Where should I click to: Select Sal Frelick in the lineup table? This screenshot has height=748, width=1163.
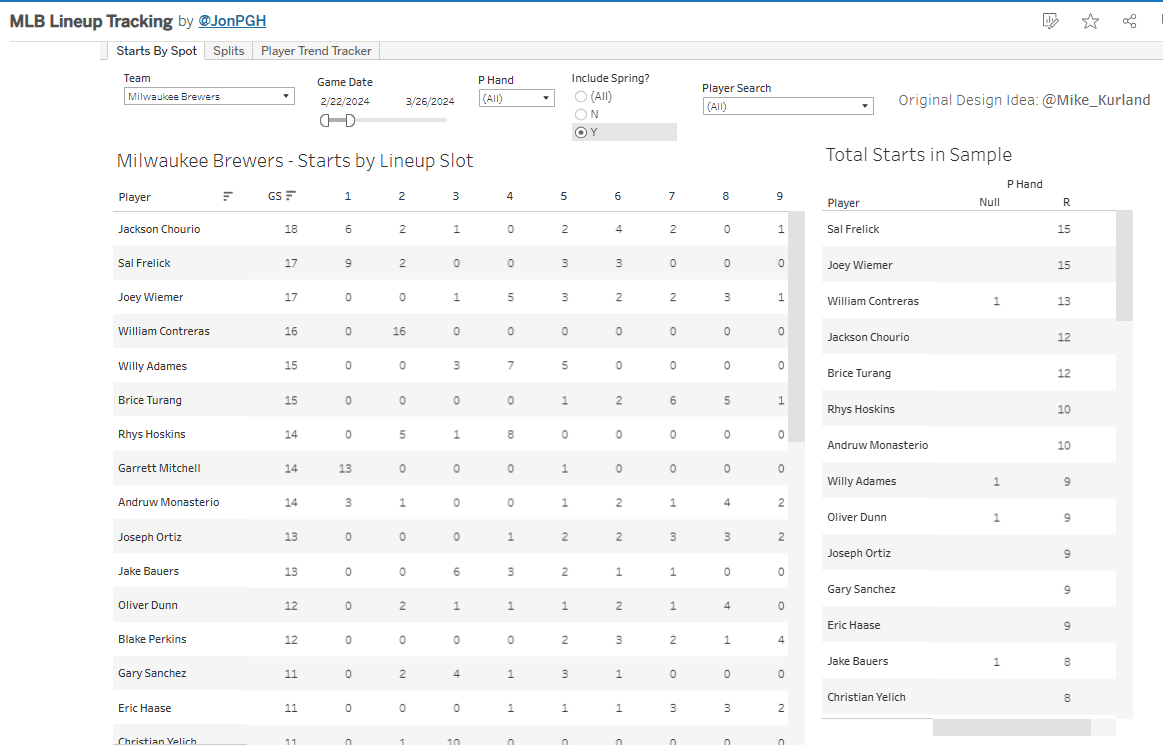144,263
